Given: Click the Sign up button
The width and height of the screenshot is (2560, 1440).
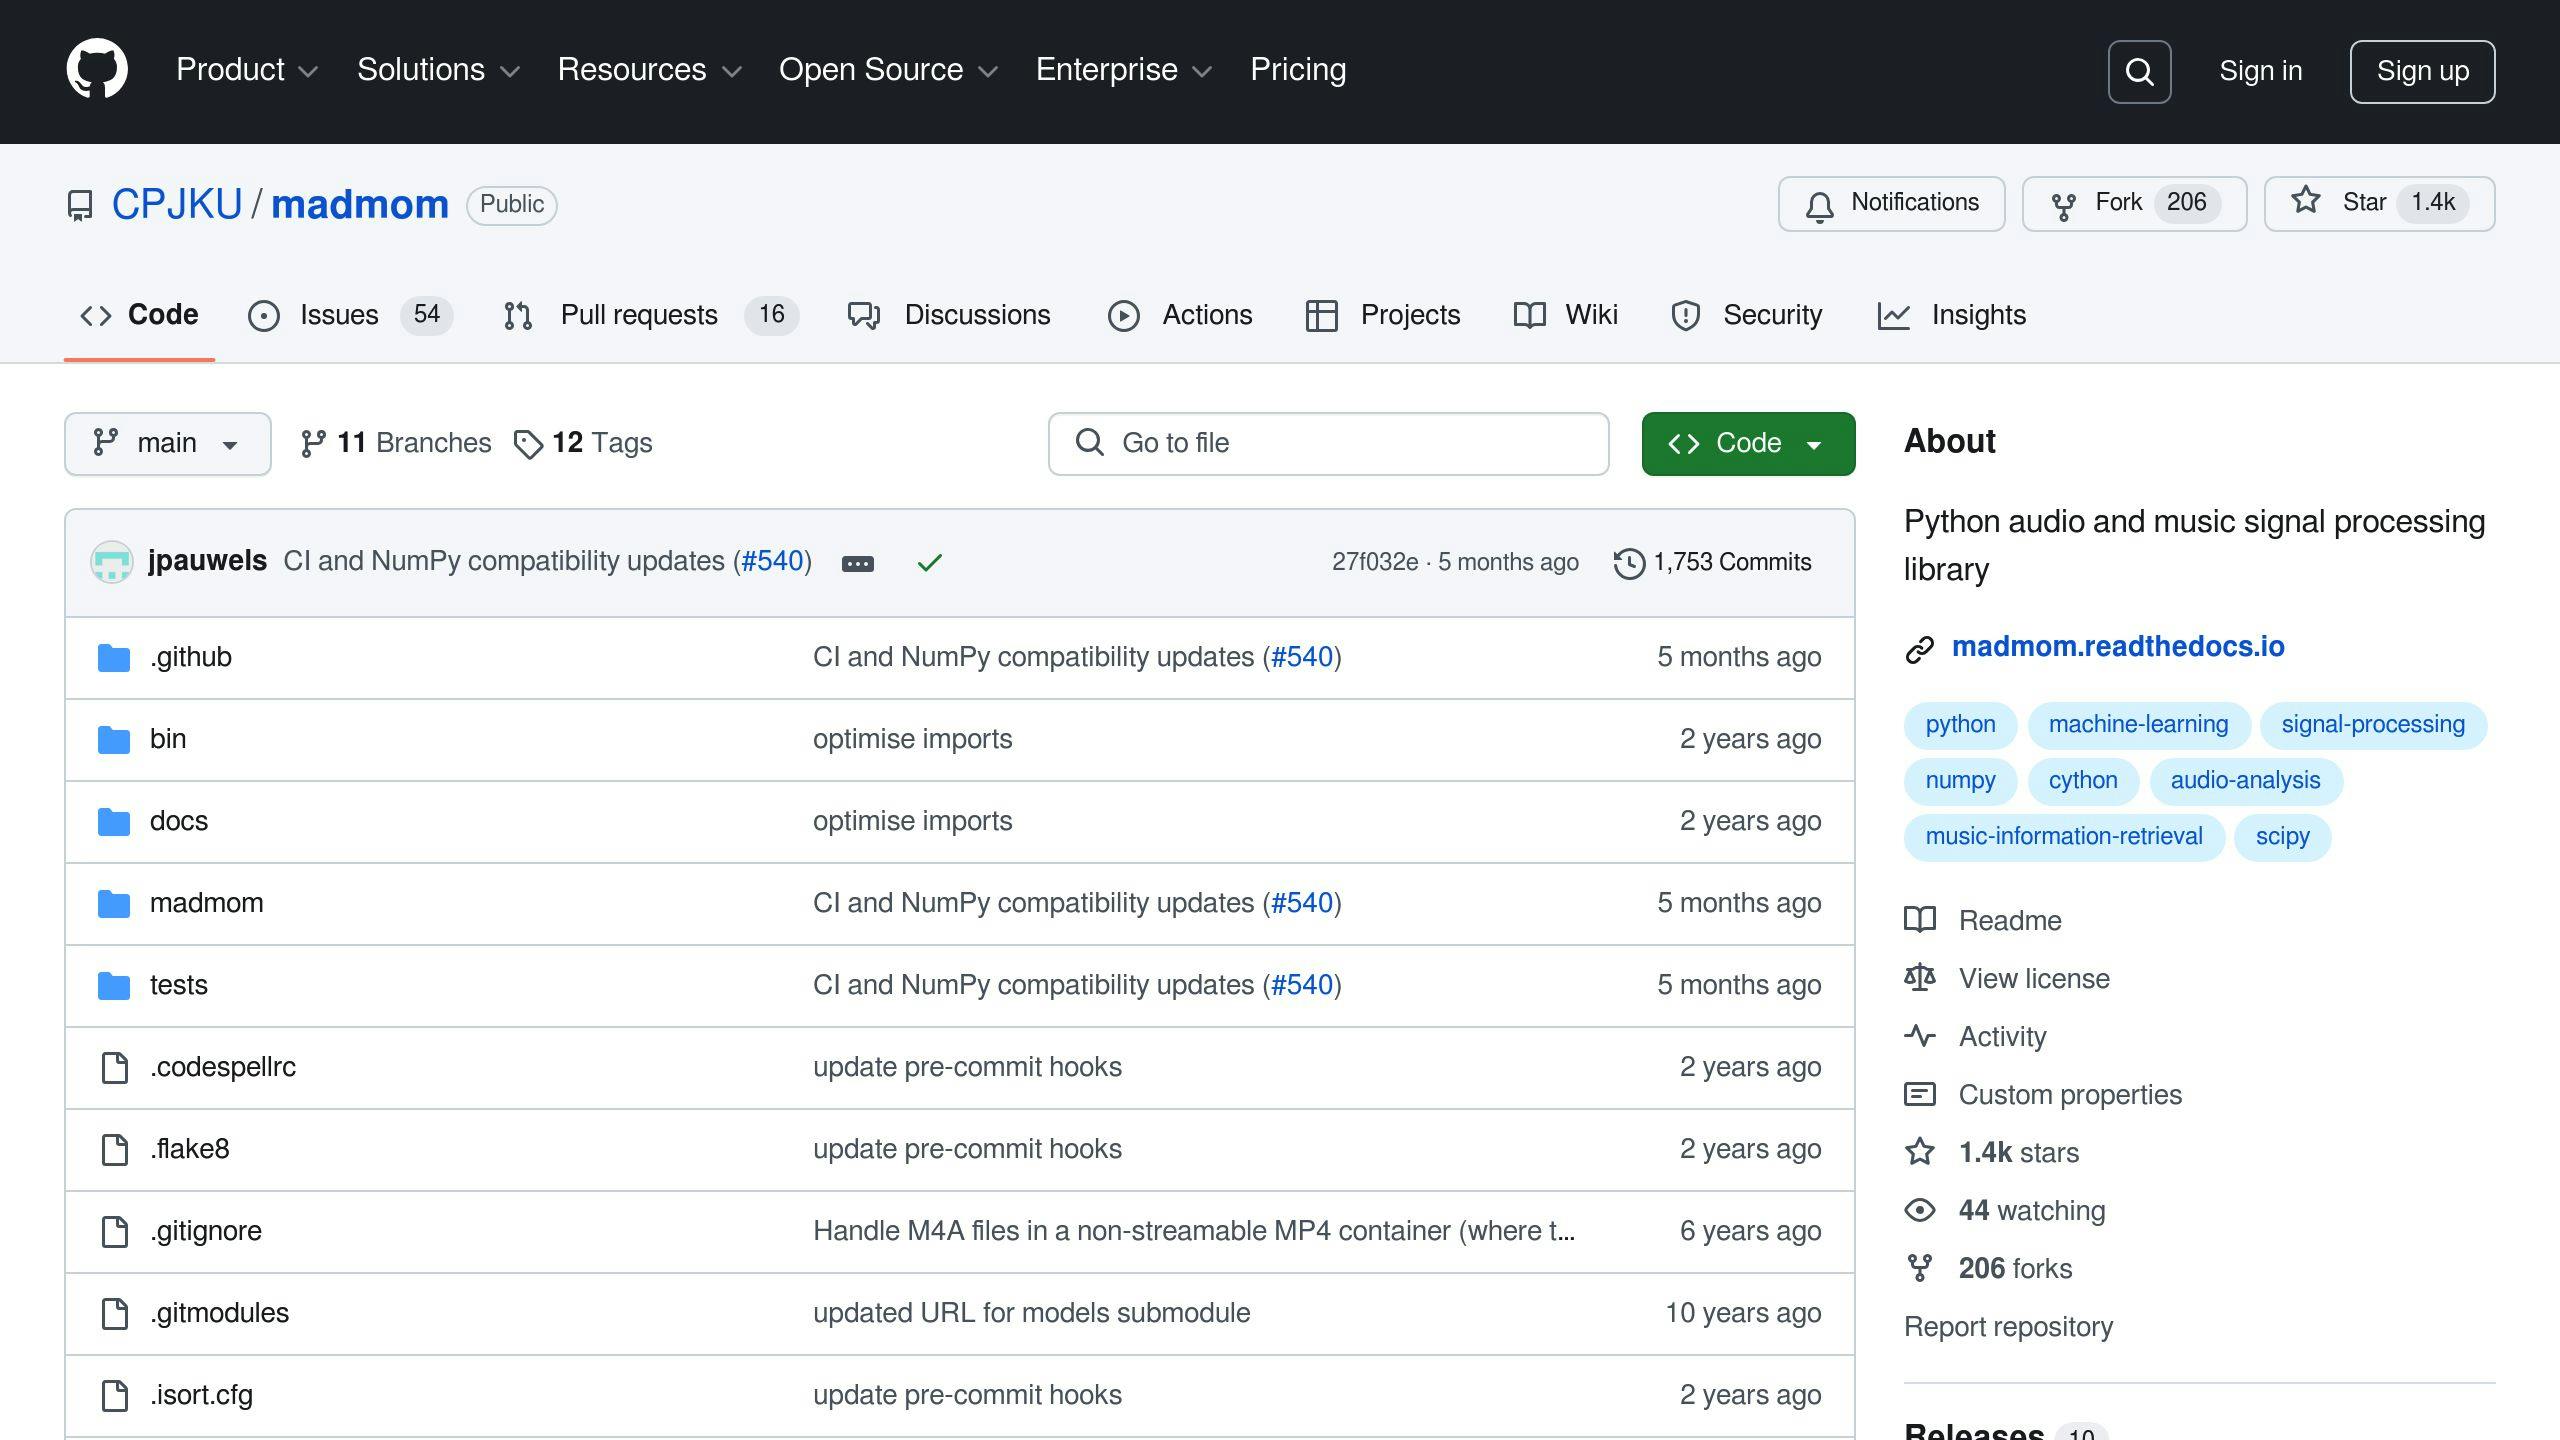Looking at the screenshot, I should tap(2422, 71).
